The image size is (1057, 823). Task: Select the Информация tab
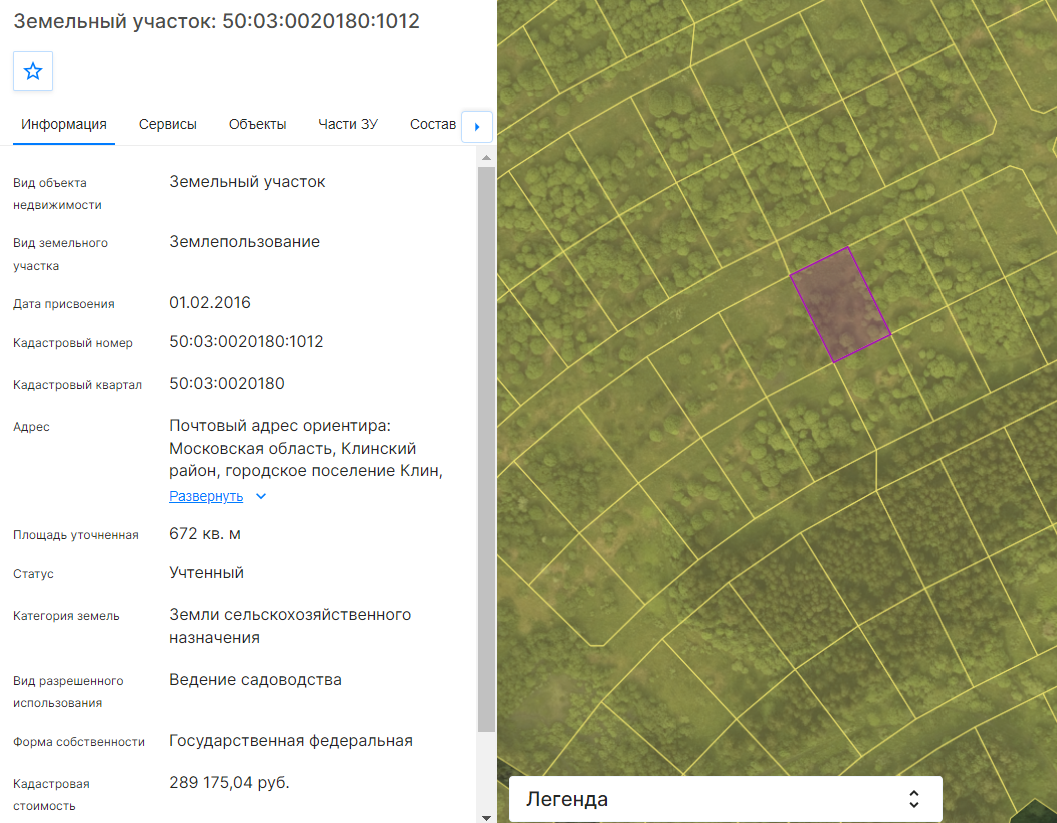64,125
